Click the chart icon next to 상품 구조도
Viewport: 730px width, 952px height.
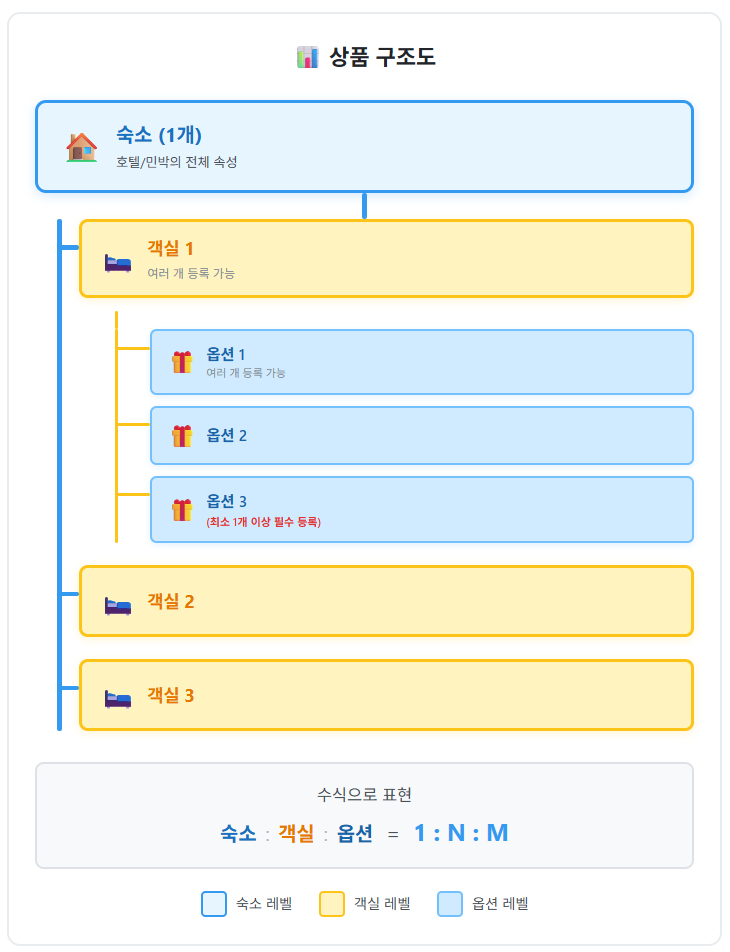pyautogui.click(x=307, y=57)
